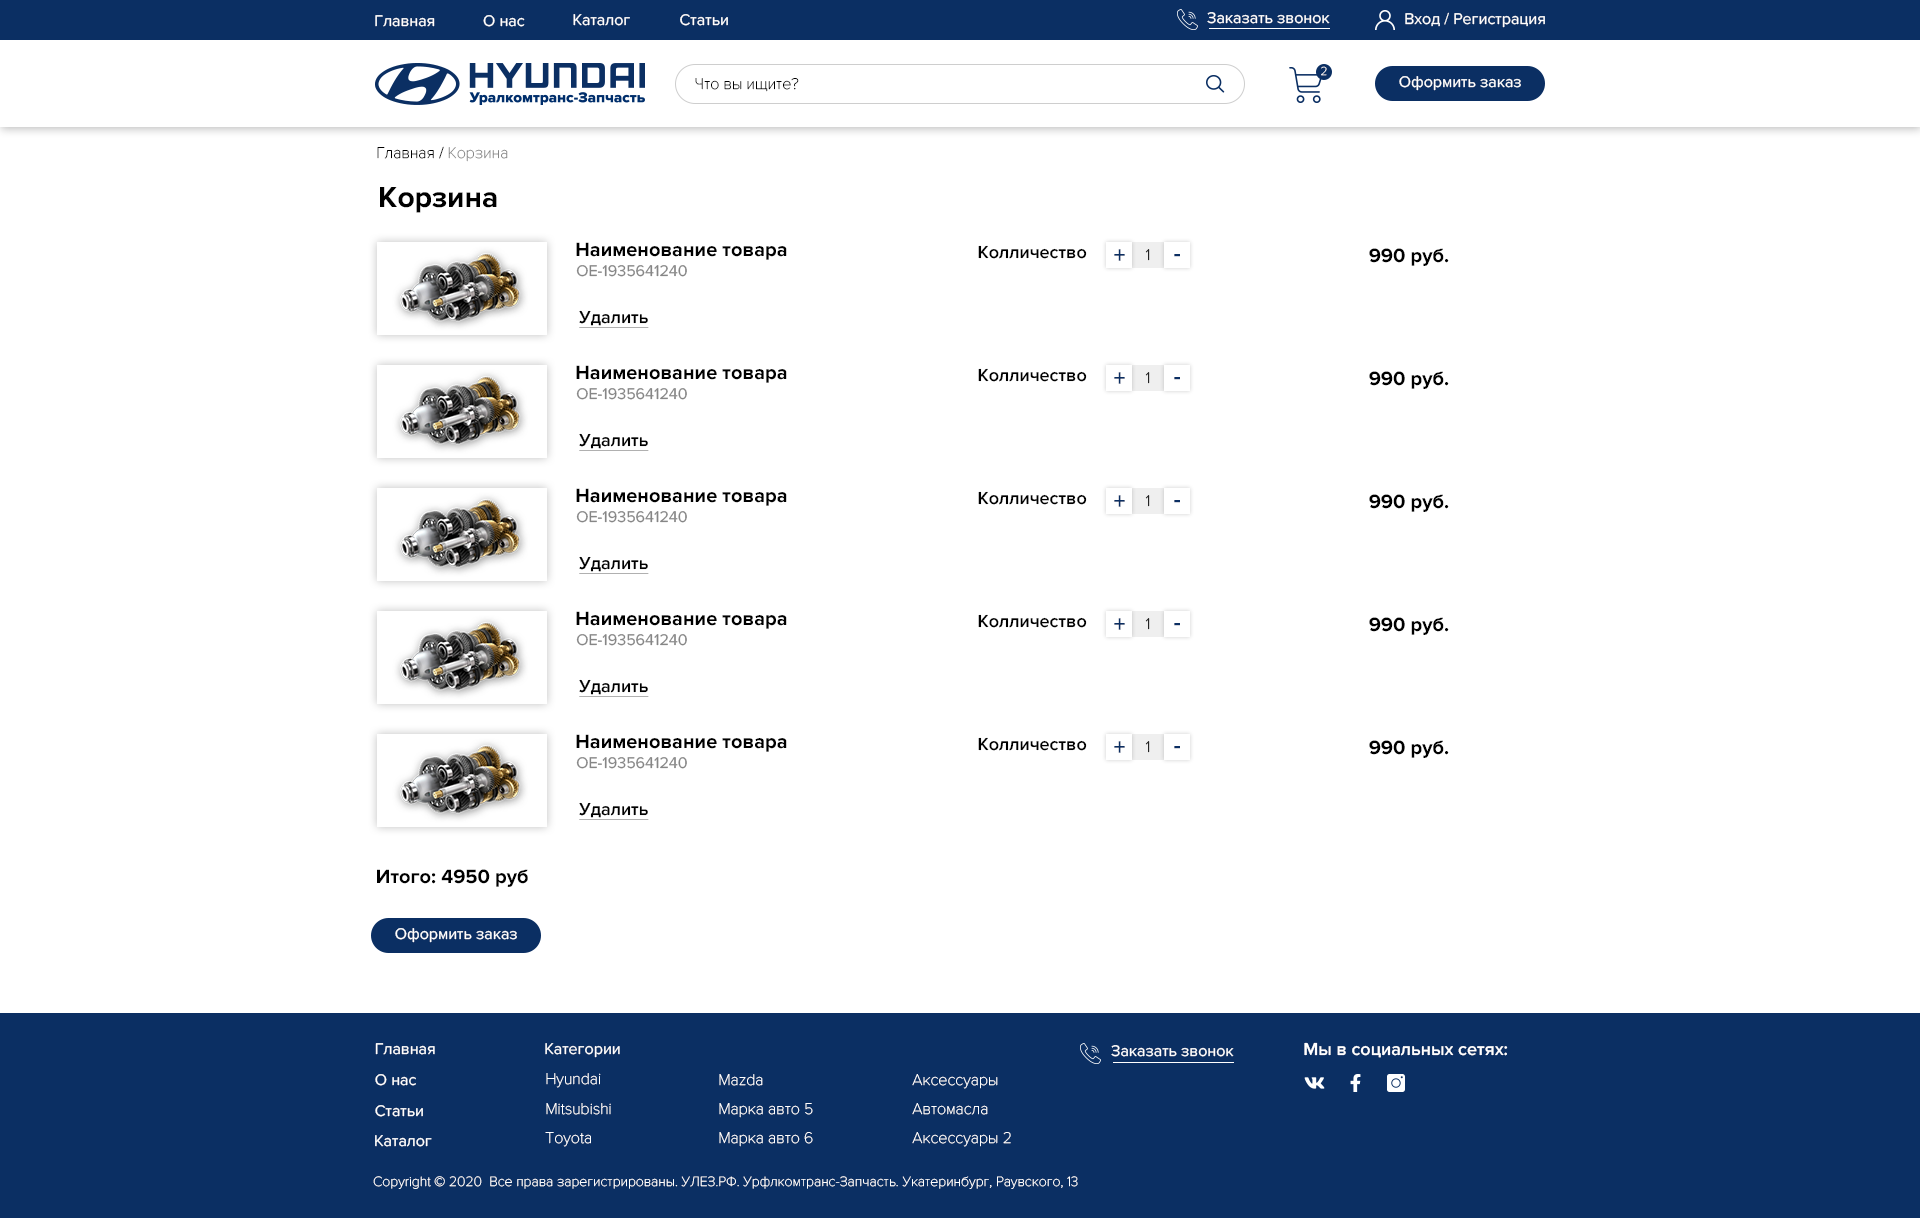The height and width of the screenshot is (1218, 1920).
Task: Click Заказать звонок link in footer
Action: (x=1171, y=1052)
